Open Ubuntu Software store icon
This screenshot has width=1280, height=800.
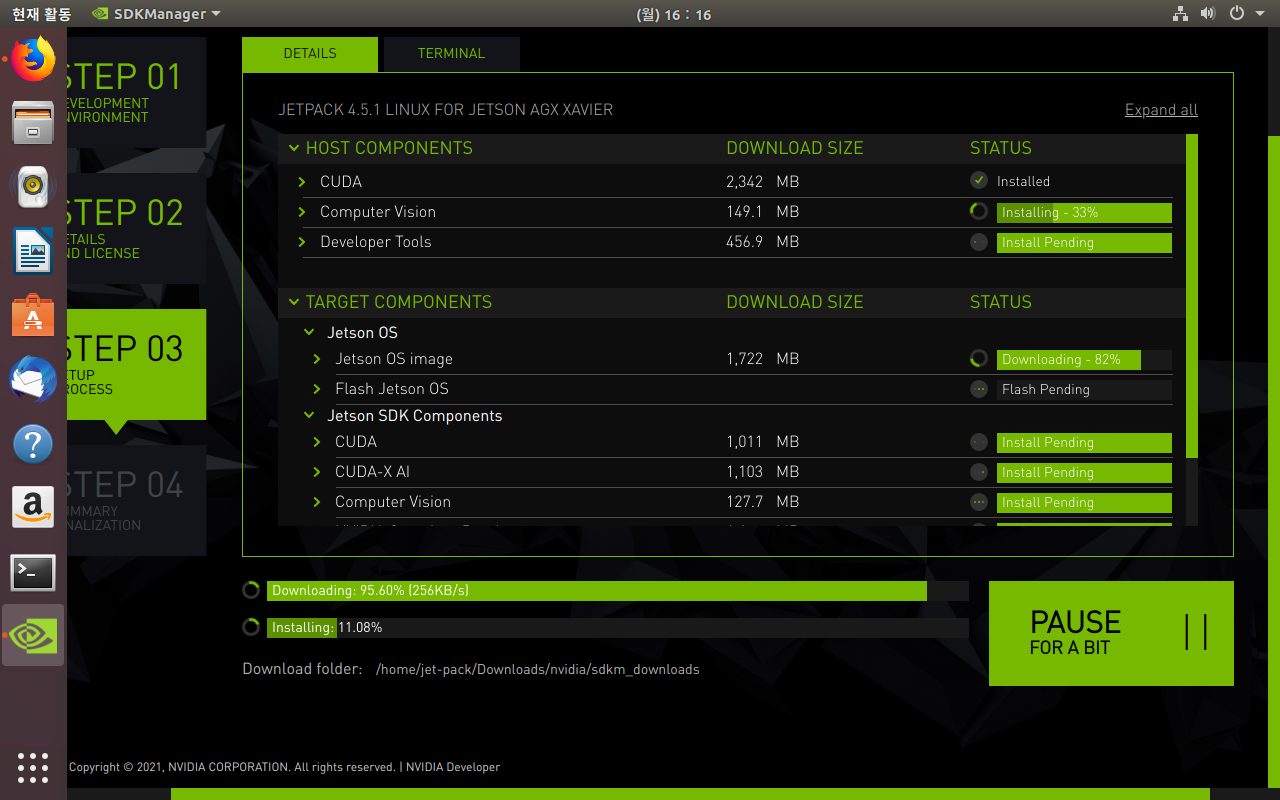click(33, 315)
